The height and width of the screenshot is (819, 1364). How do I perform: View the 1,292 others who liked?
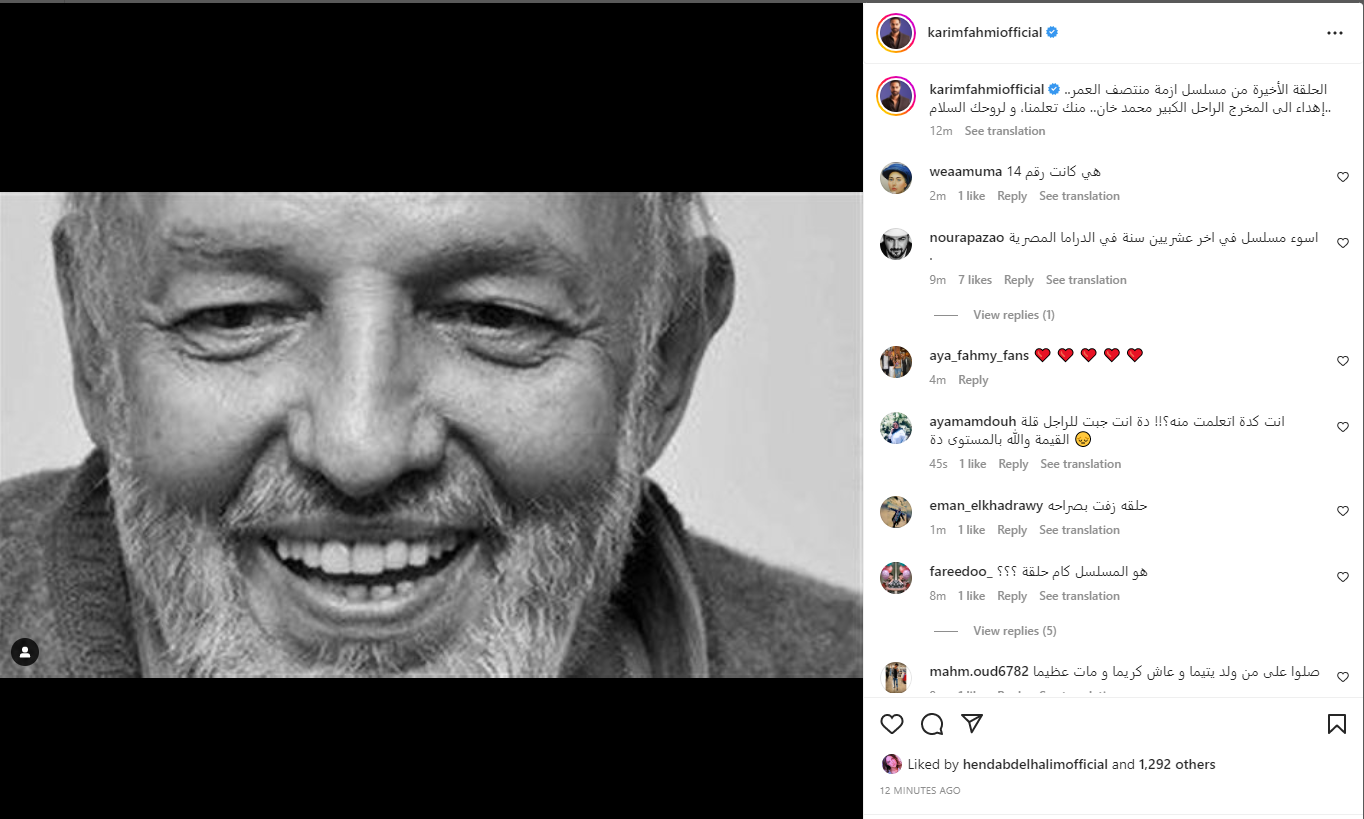coord(1177,764)
